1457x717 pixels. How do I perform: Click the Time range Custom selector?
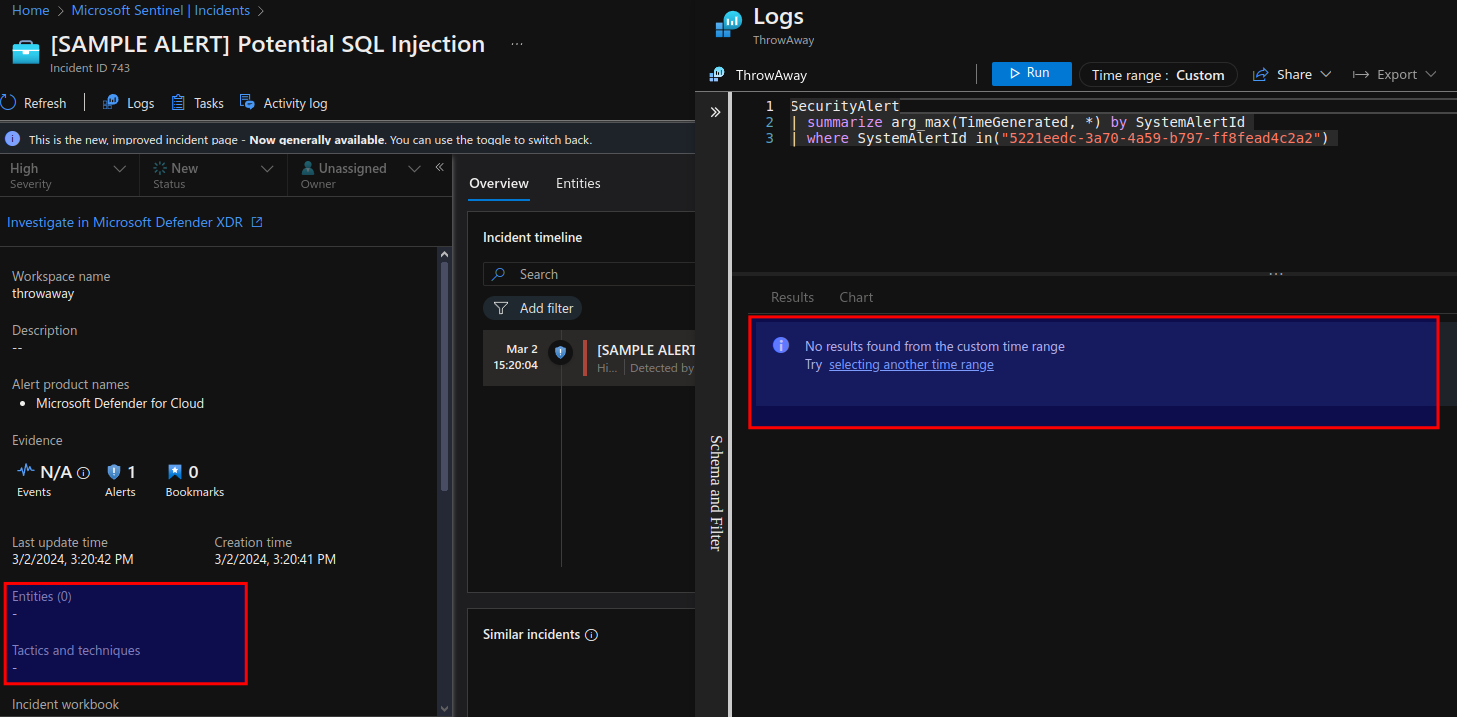point(1158,75)
